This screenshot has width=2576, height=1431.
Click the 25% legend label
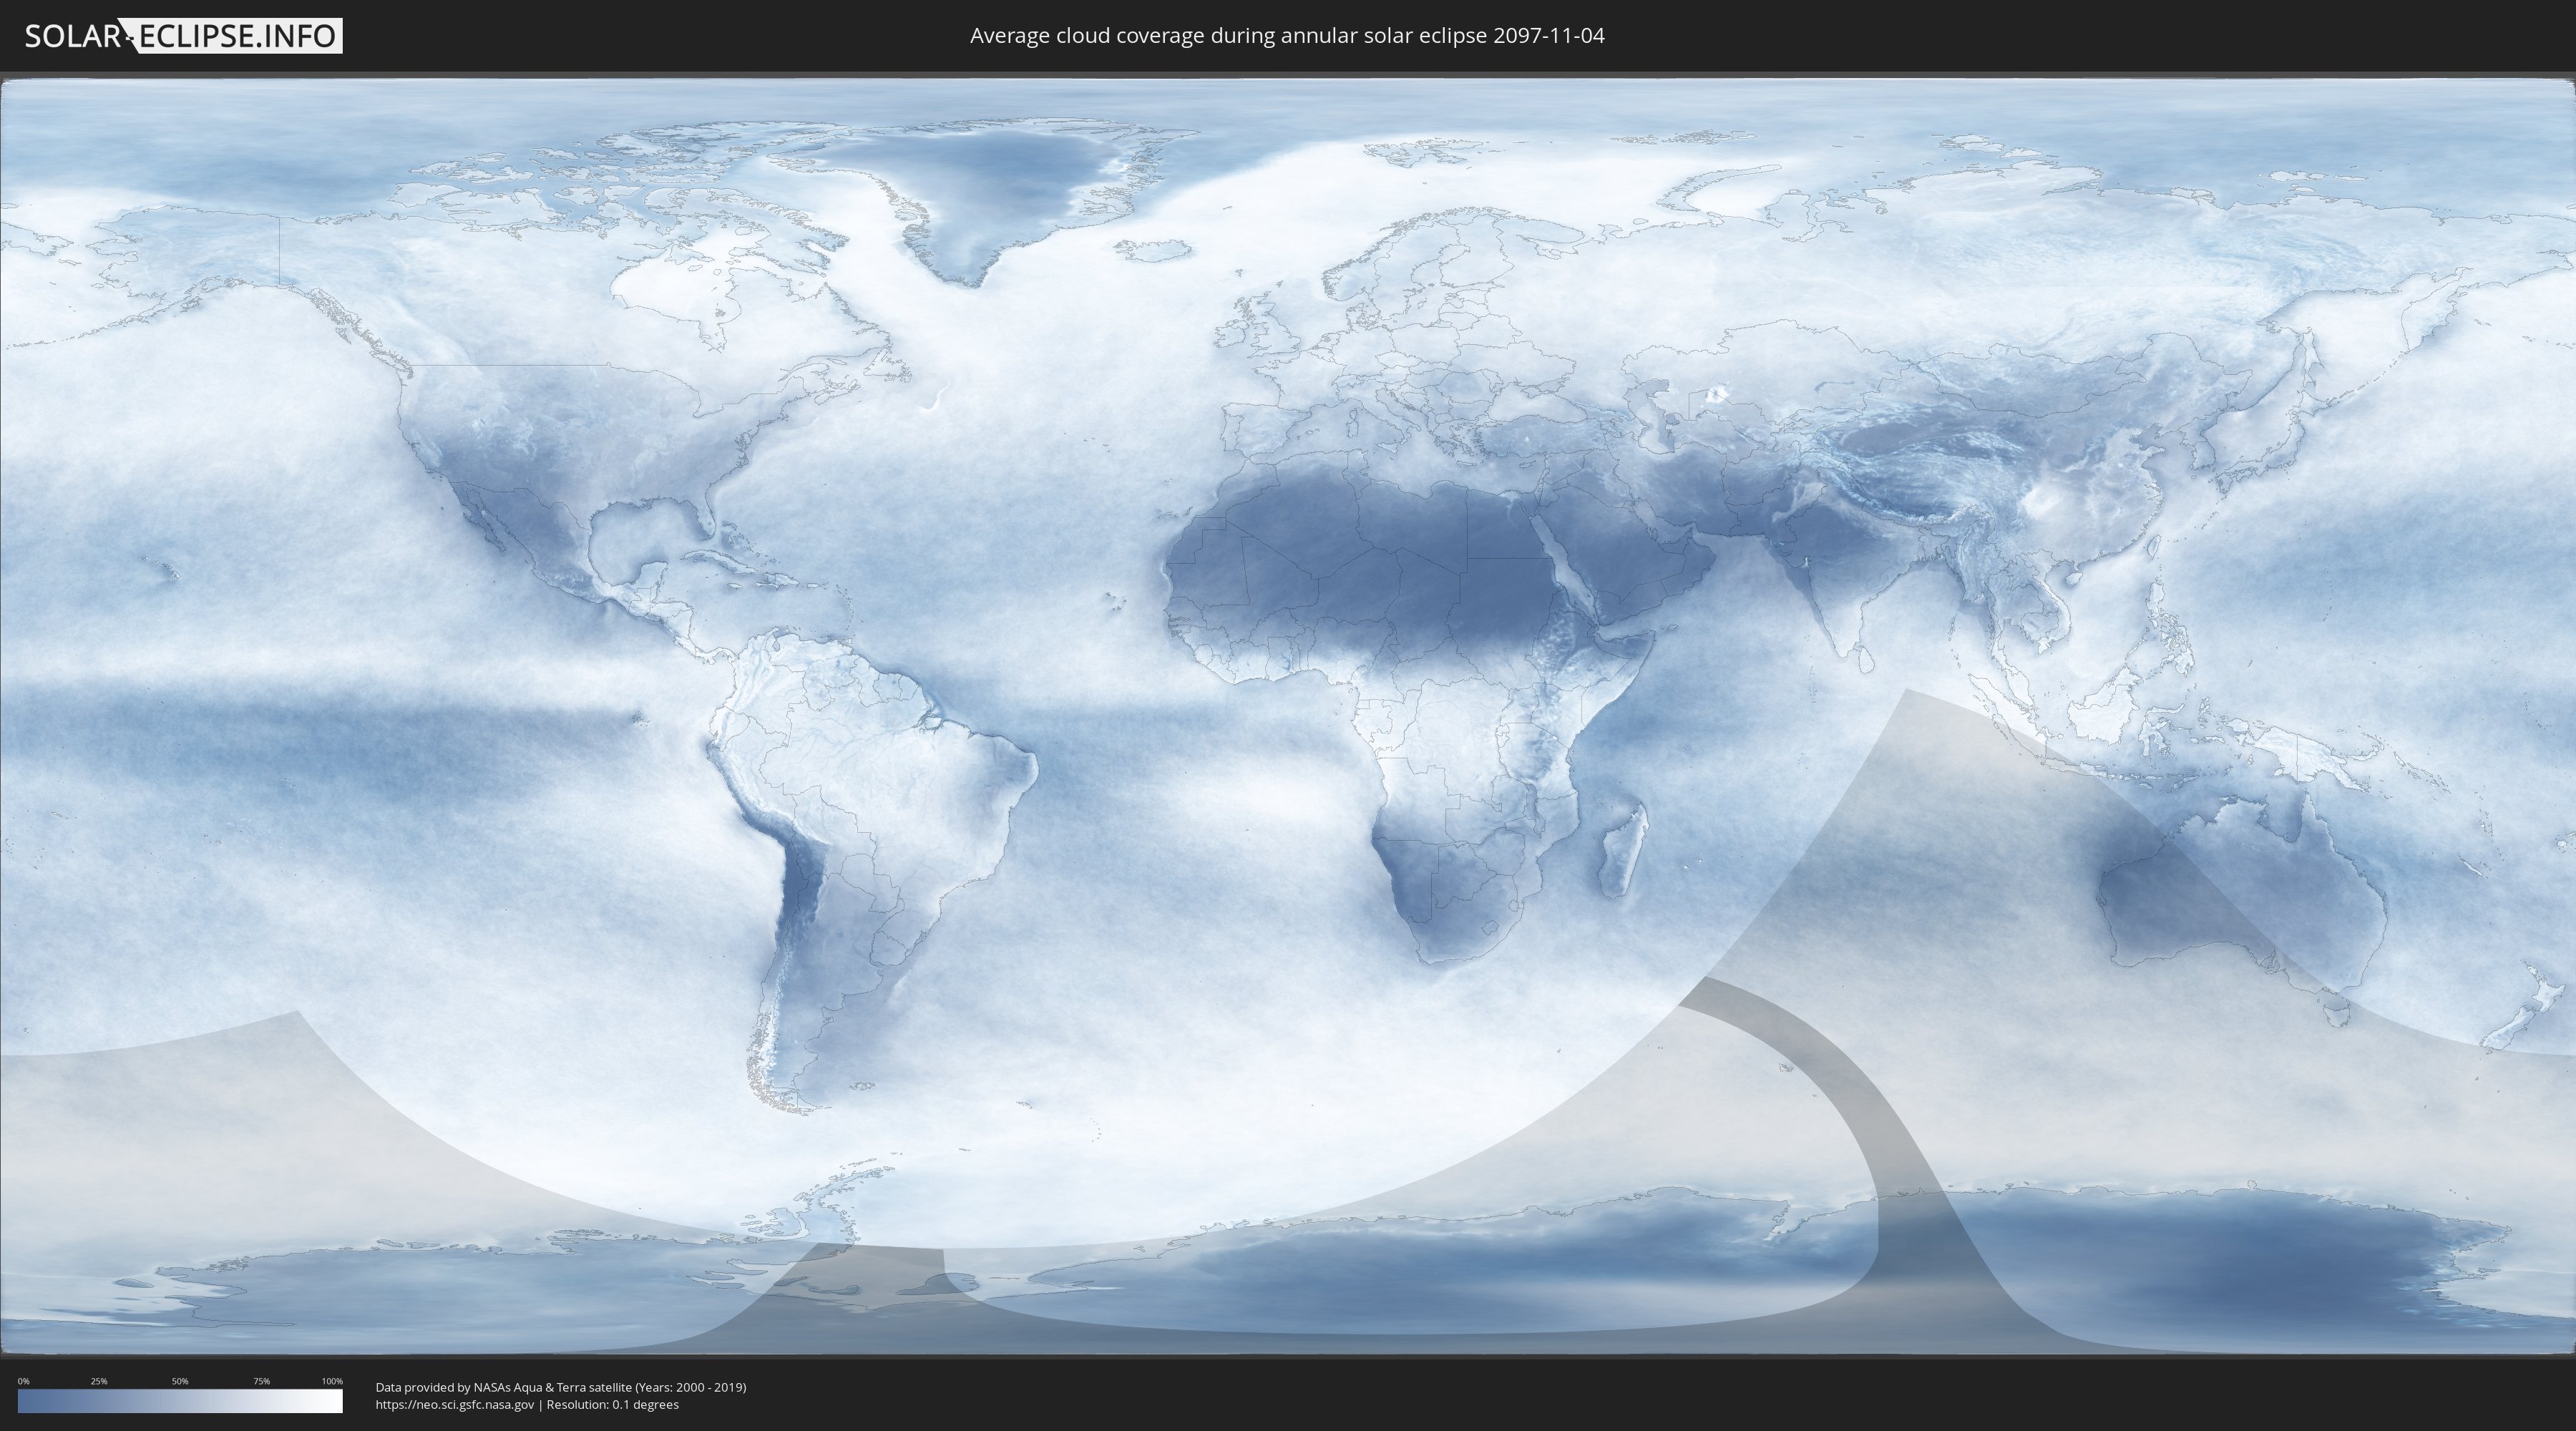pos(99,1381)
